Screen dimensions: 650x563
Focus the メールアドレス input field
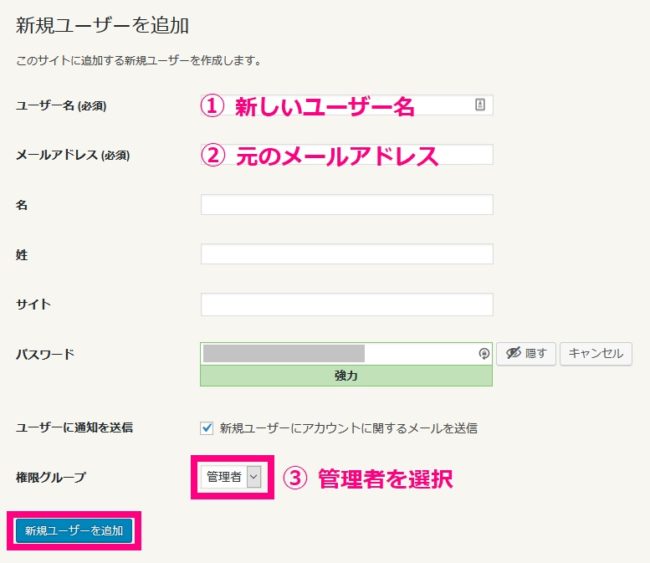pos(347,154)
